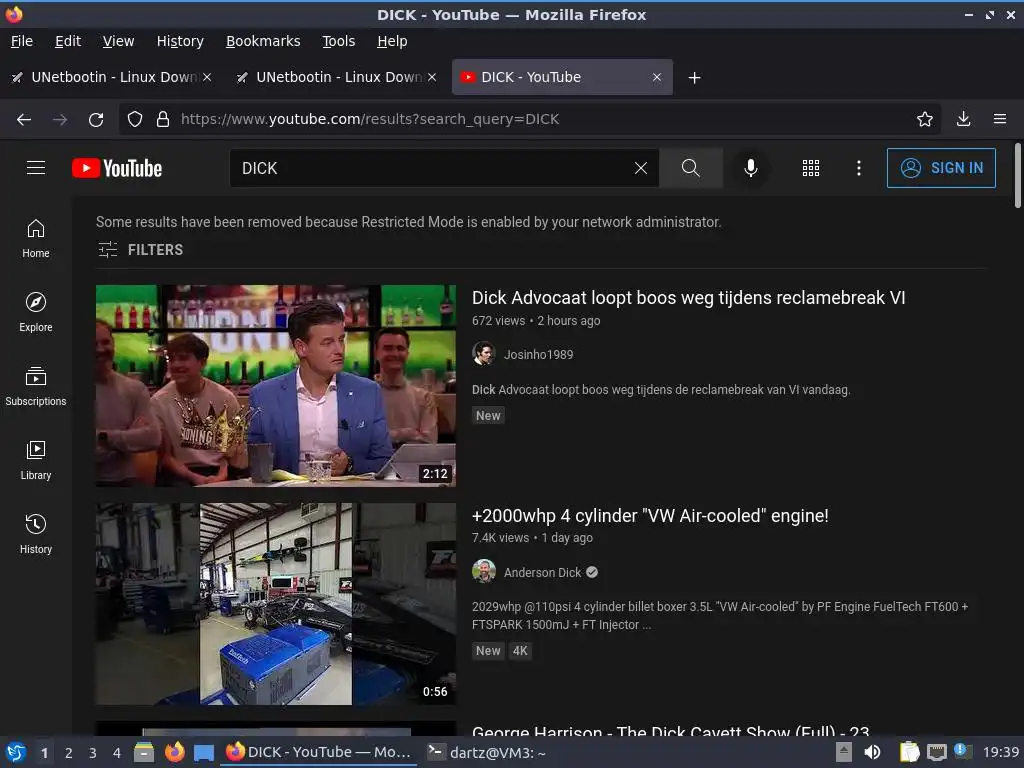The width and height of the screenshot is (1024, 768).
Task: Open the Edit menu
Action: click(68, 41)
